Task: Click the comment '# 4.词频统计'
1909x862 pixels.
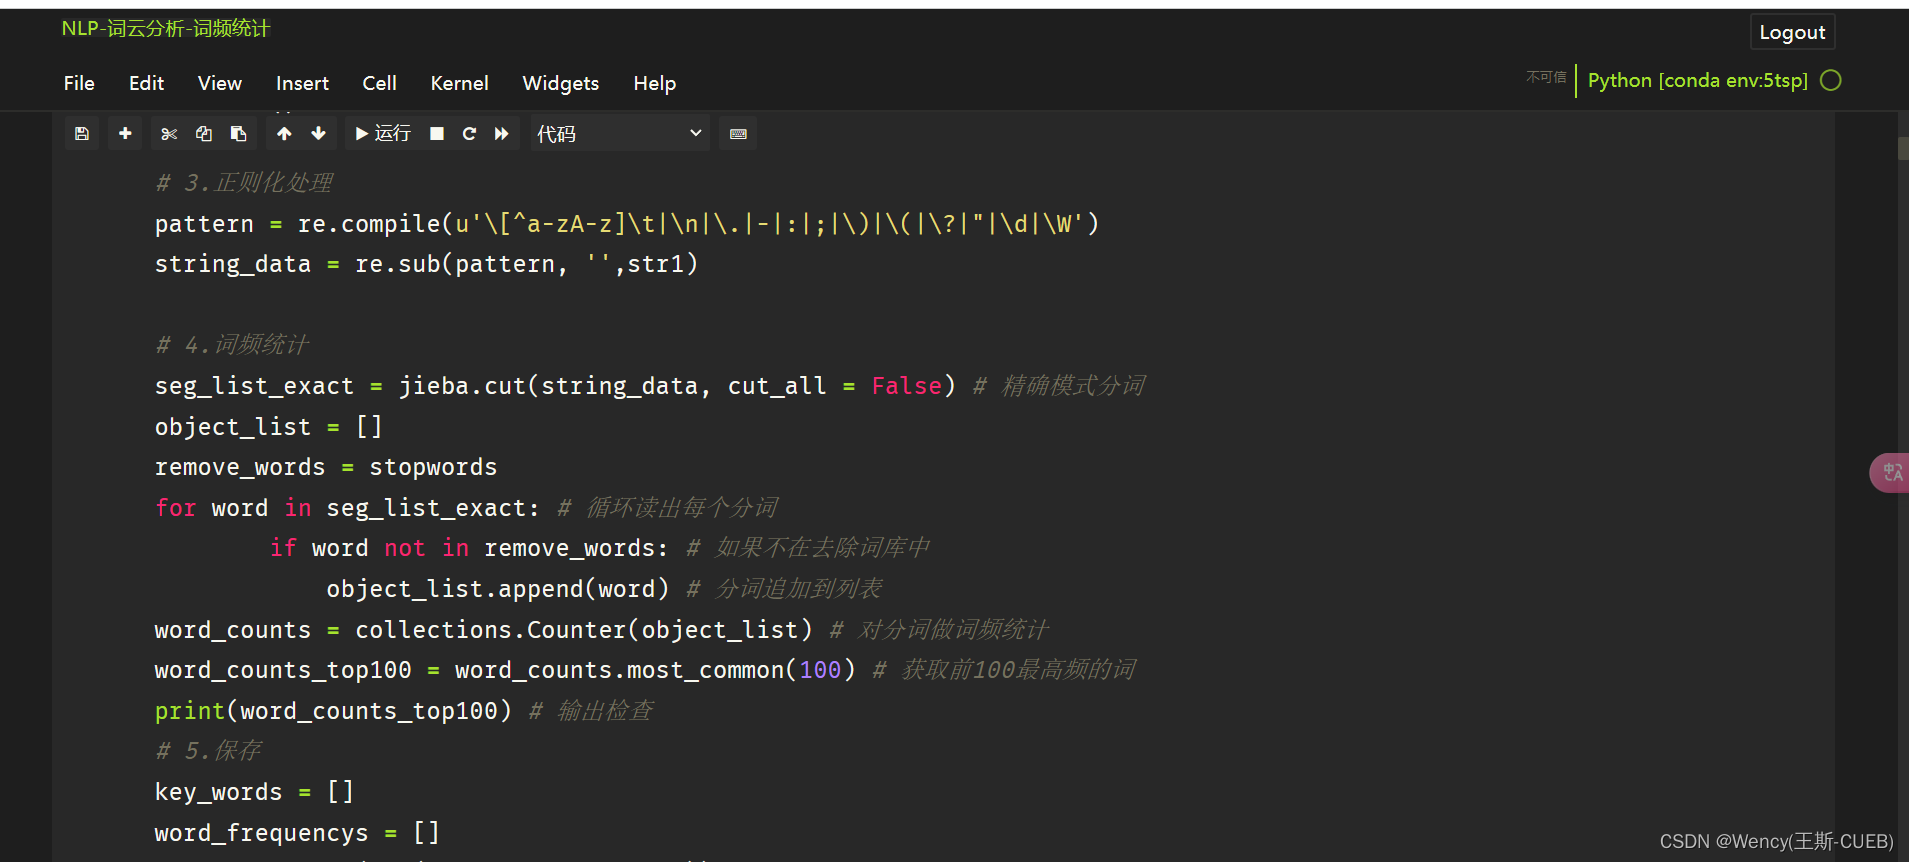Action: click(x=232, y=345)
